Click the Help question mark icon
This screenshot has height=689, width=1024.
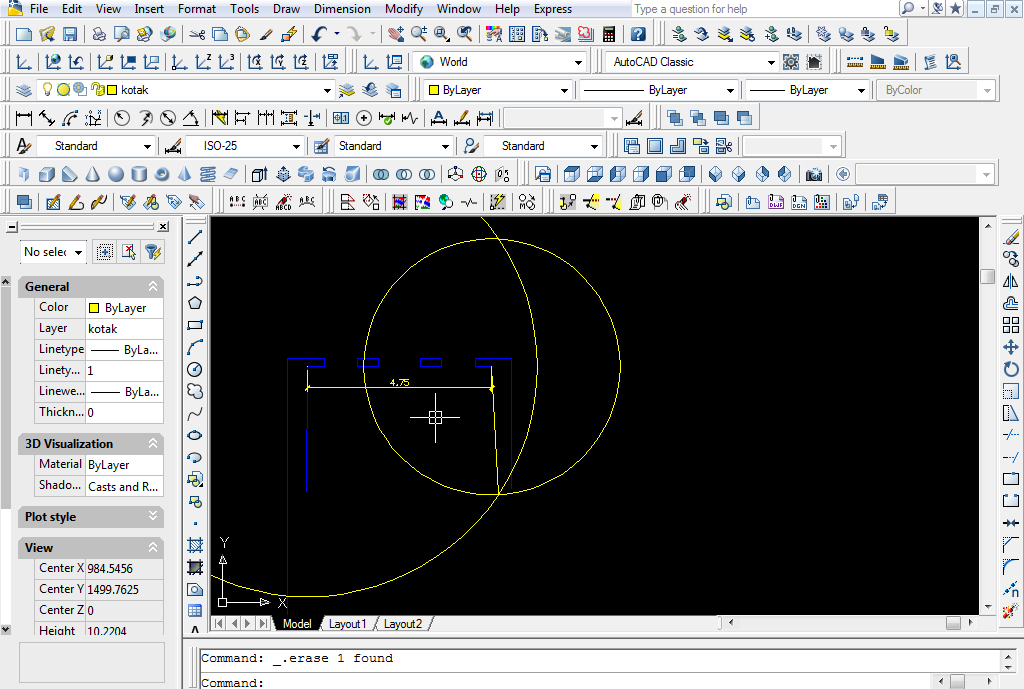pyautogui.click(x=639, y=34)
